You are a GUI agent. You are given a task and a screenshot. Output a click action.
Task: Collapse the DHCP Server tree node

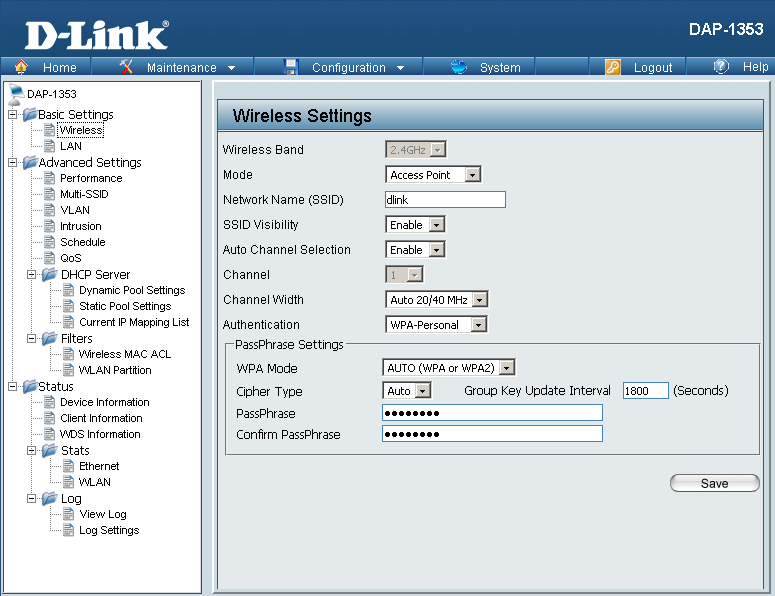click(x=32, y=275)
